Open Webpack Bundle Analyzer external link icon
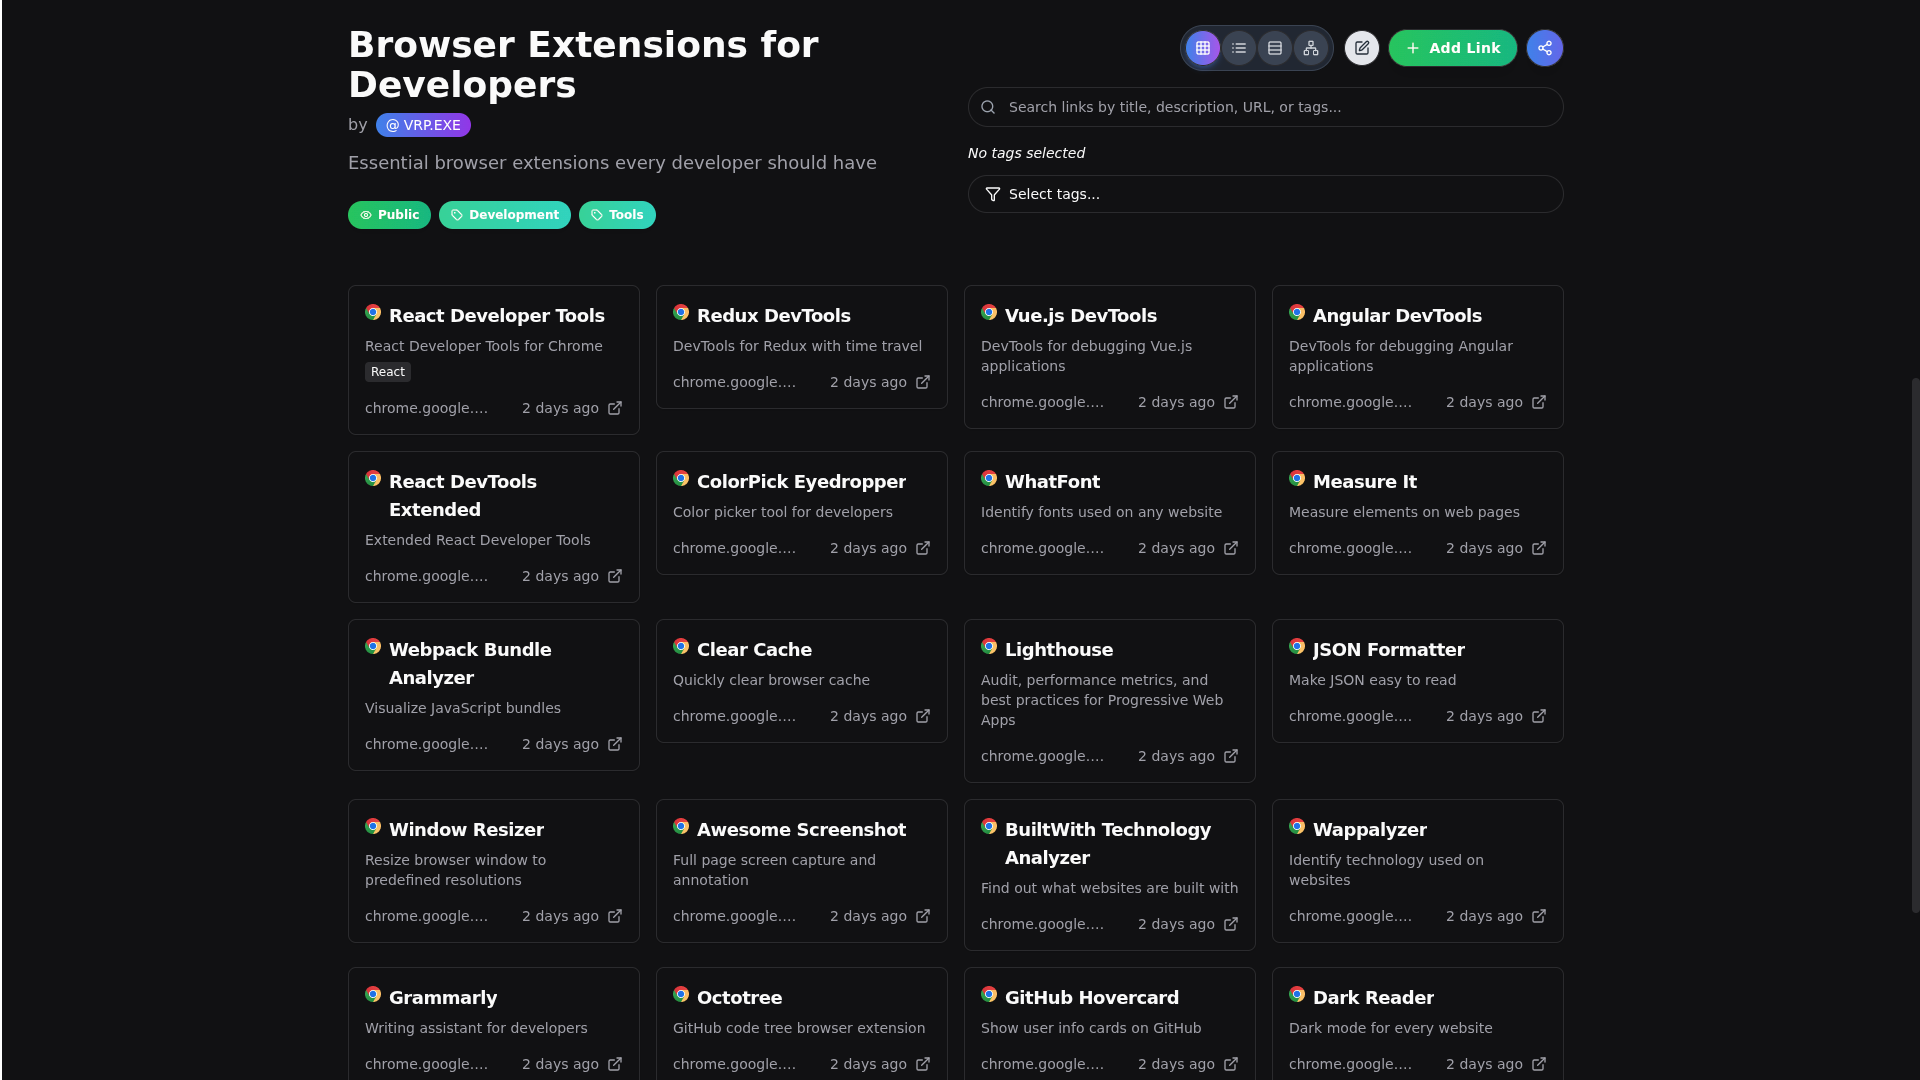This screenshot has width=1920, height=1080. tap(615, 744)
